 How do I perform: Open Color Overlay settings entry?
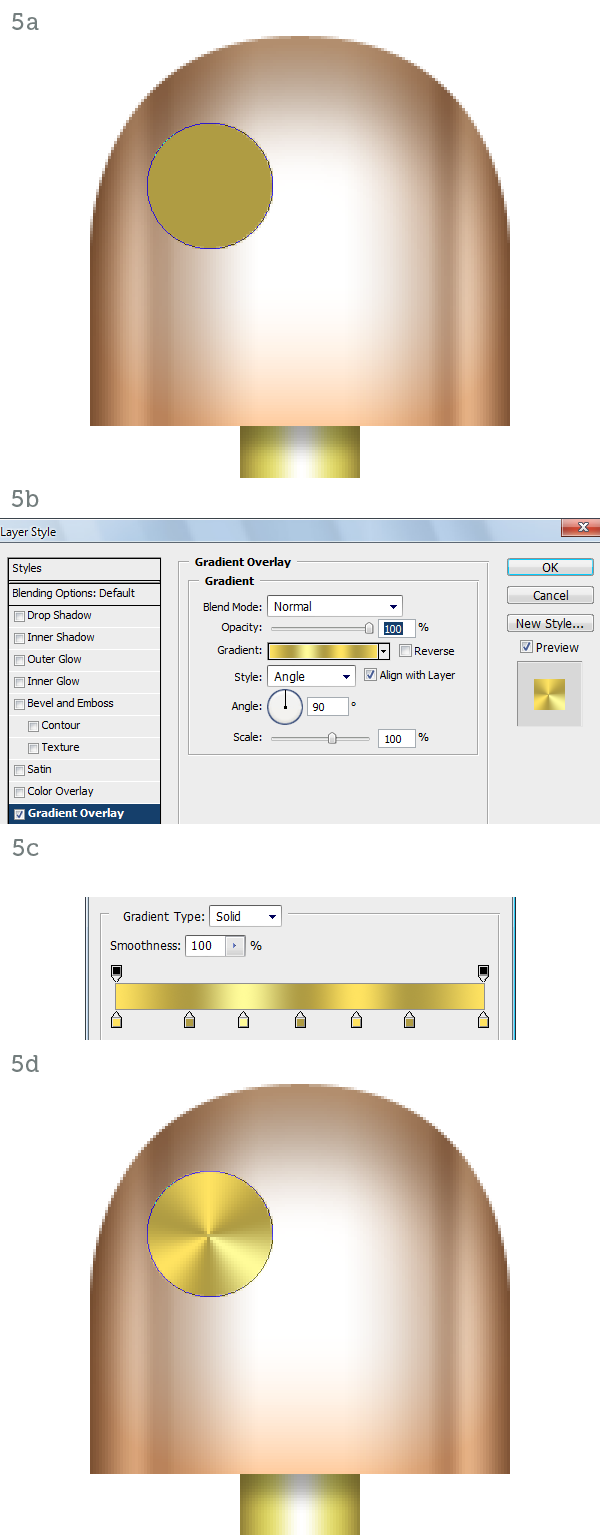pyautogui.click(x=84, y=792)
